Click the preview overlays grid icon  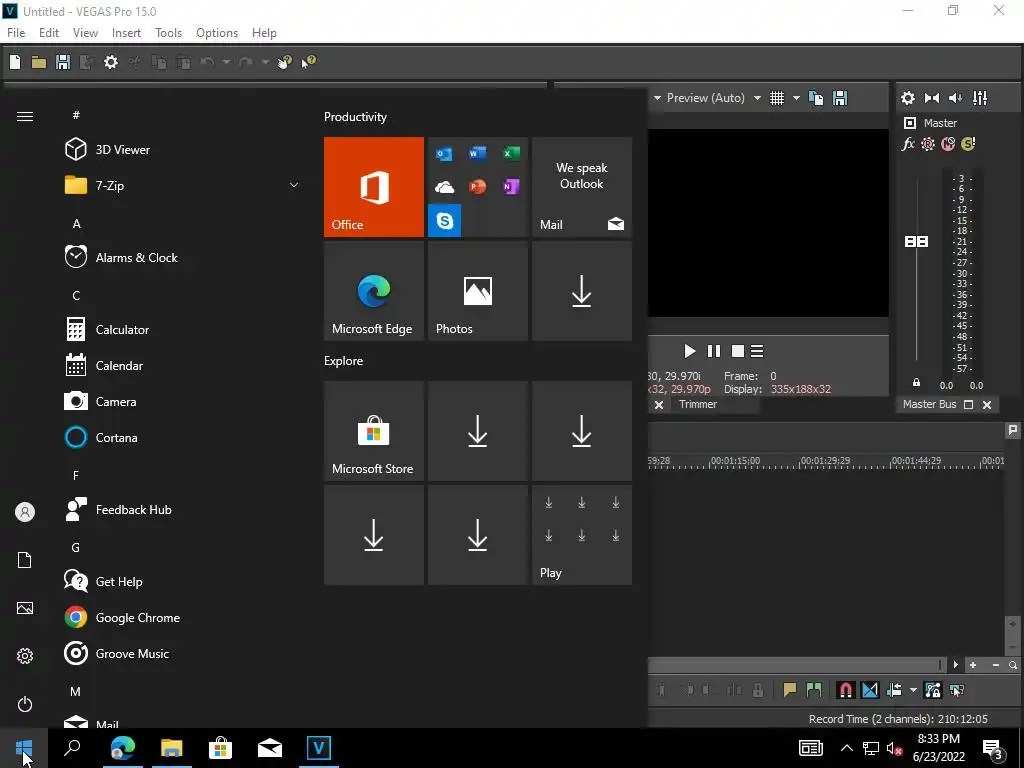776,98
